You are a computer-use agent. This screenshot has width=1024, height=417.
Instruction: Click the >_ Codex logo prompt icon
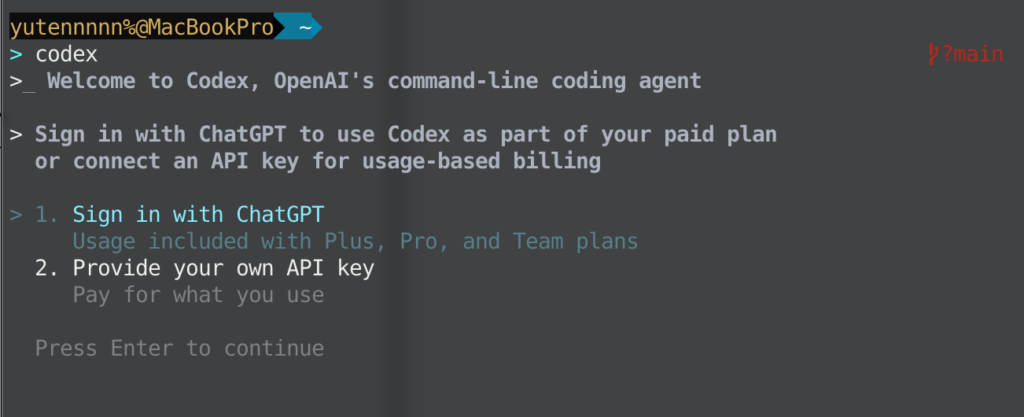point(22,82)
